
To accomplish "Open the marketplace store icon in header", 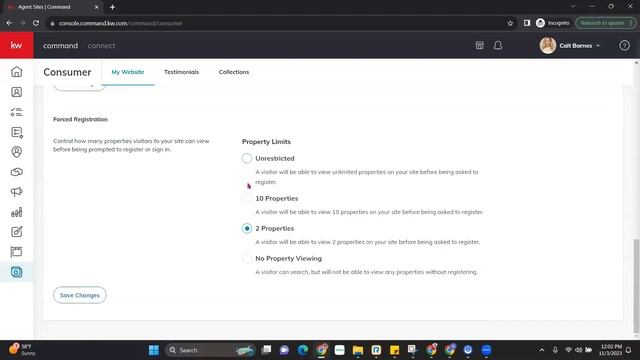I will tap(480, 45).
